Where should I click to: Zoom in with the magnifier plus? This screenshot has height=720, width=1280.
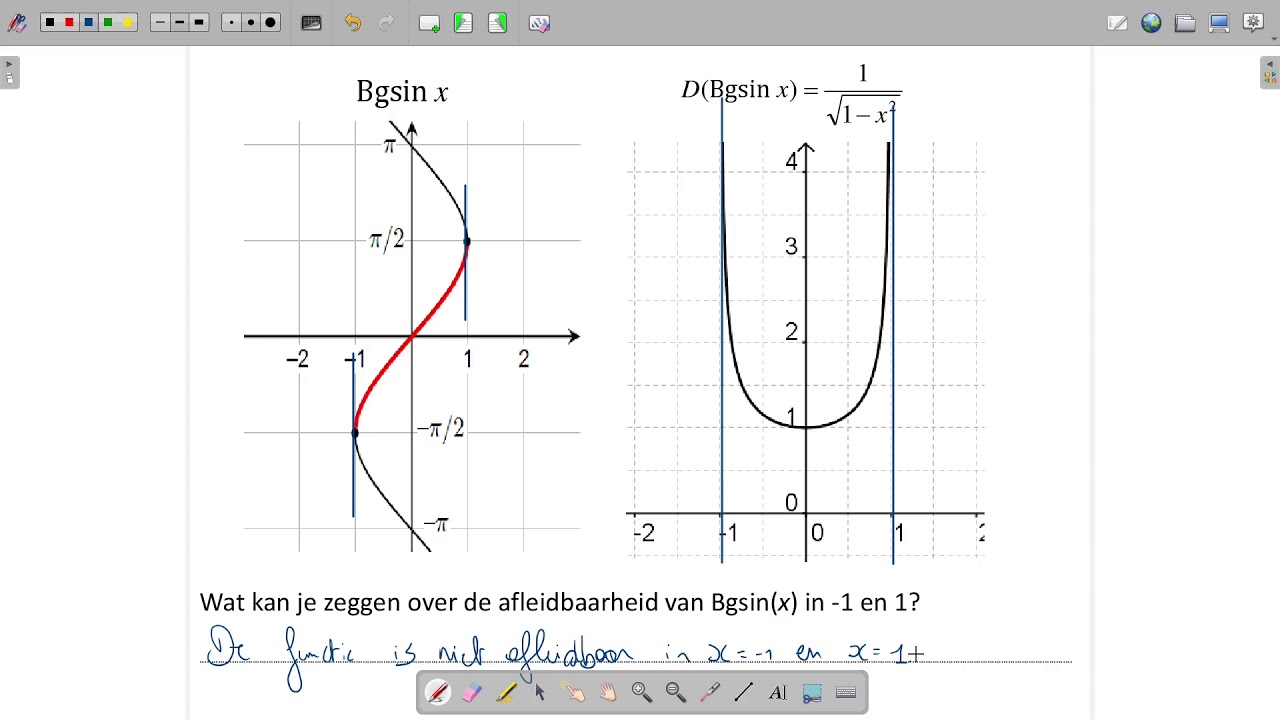pyautogui.click(x=642, y=692)
